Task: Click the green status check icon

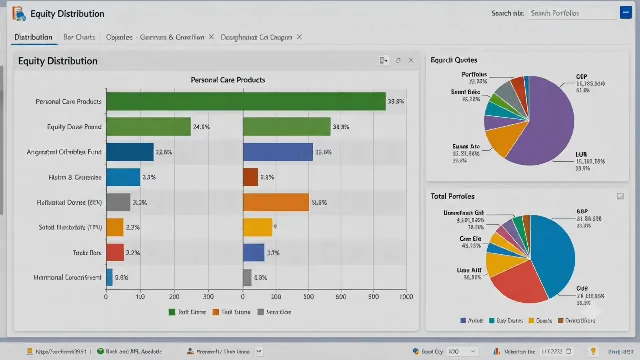Action: (100, 351)
